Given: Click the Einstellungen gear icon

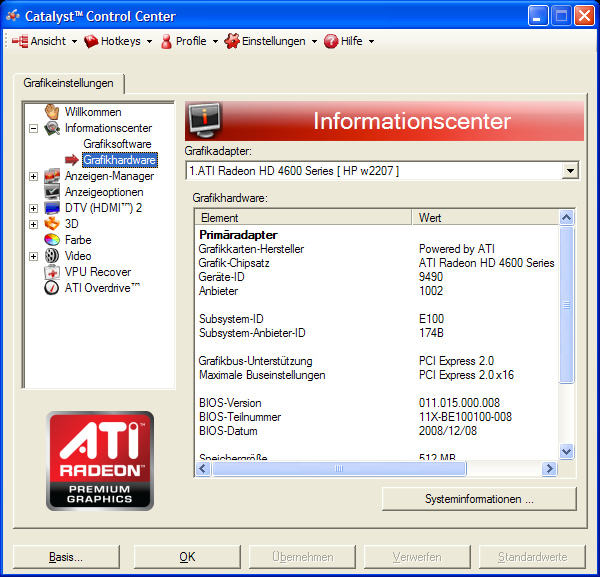Looking at the screenshot, I should pyautogui.click(x=232, y=41).
